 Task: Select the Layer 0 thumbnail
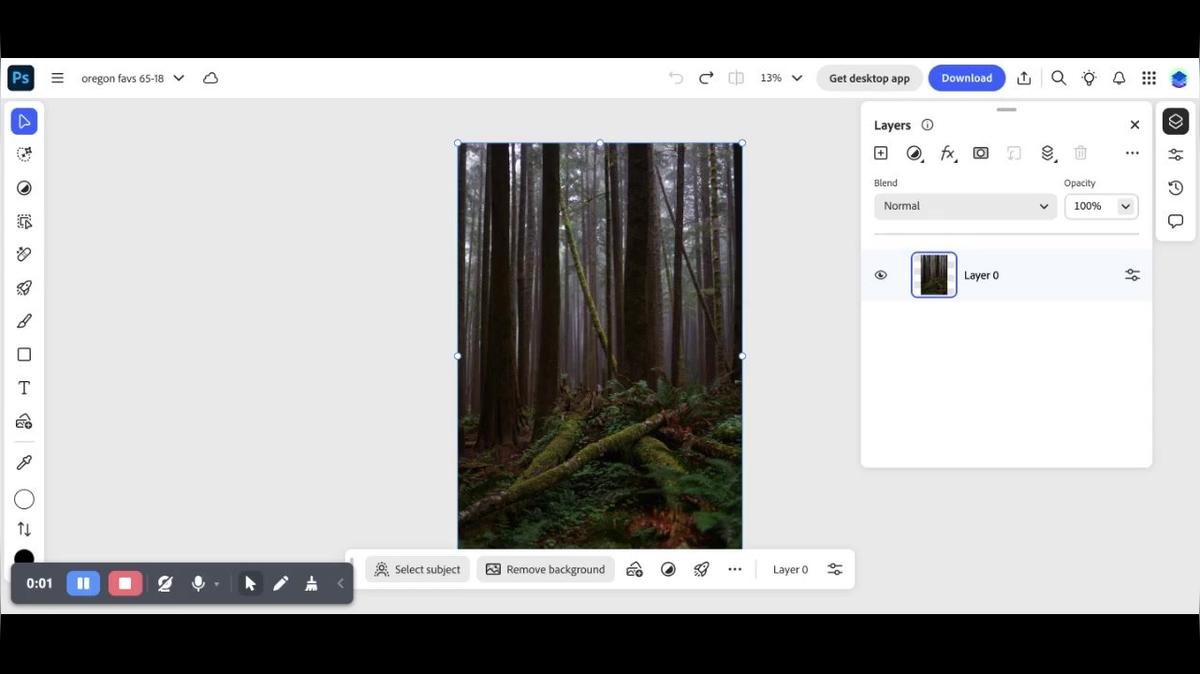click(x=933, y=275)
